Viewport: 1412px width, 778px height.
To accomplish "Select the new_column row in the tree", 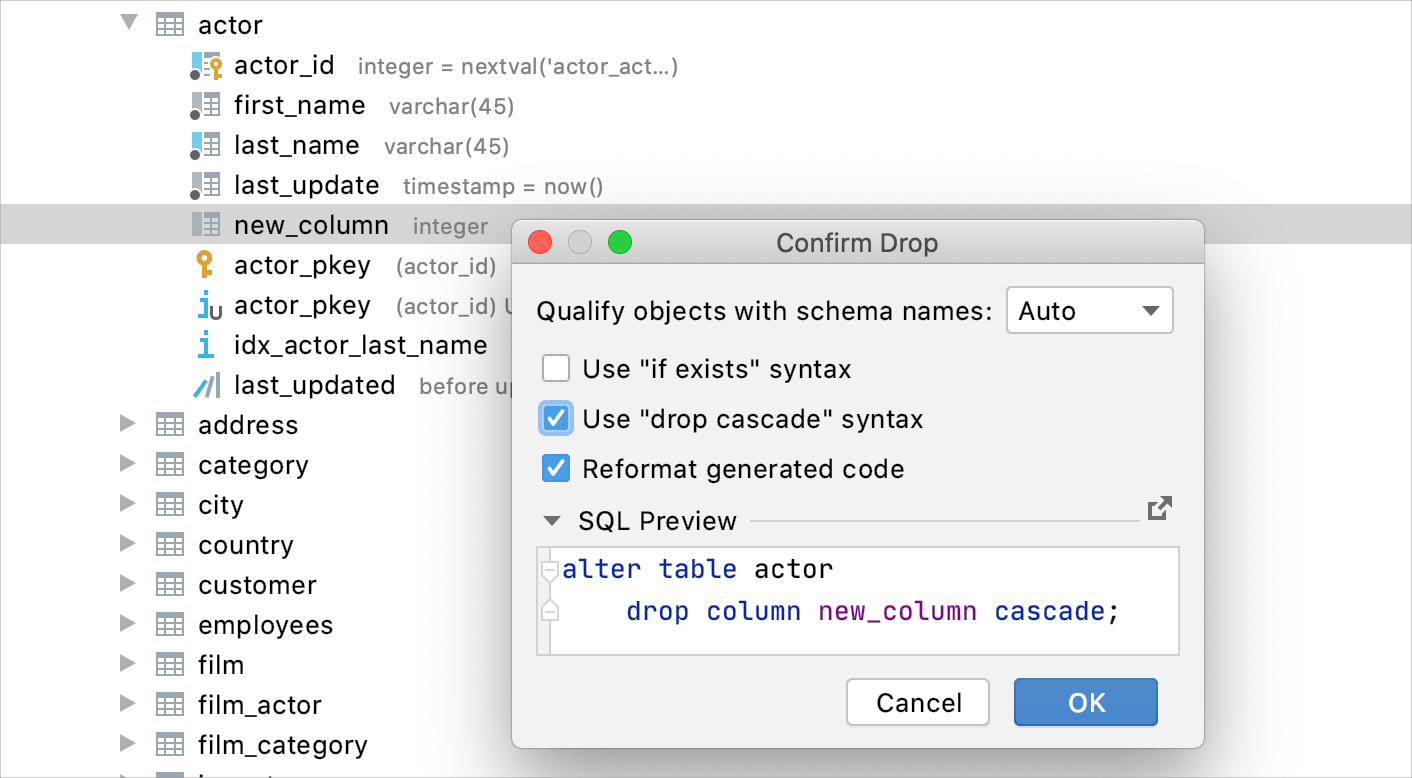I will (312, 224).
